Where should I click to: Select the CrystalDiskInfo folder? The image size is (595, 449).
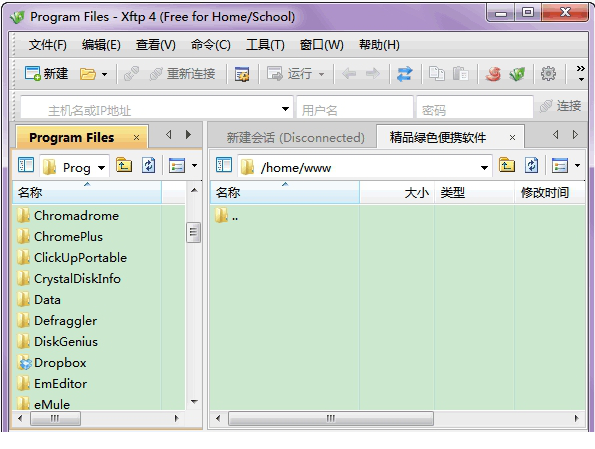(69, 279)
